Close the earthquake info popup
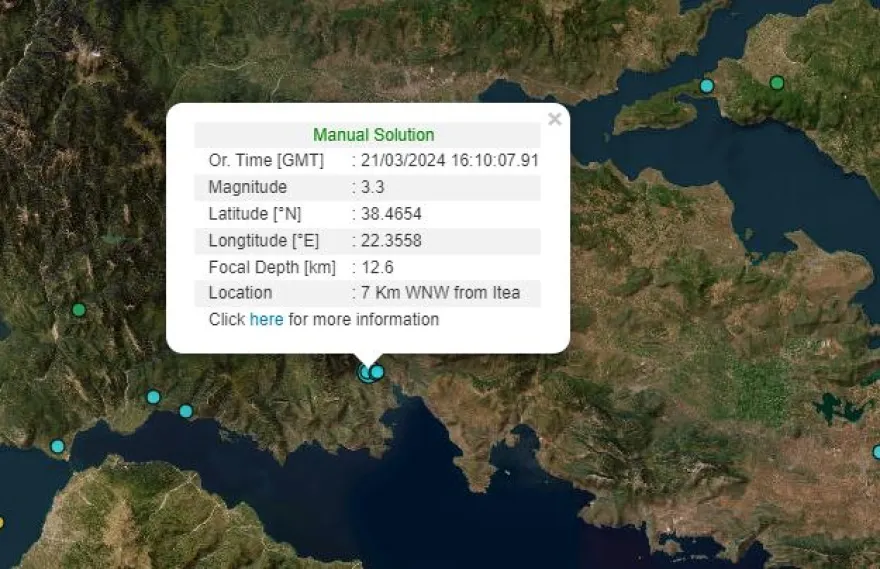Viewport: 880px width, 569px height. (x=555, y=119)
